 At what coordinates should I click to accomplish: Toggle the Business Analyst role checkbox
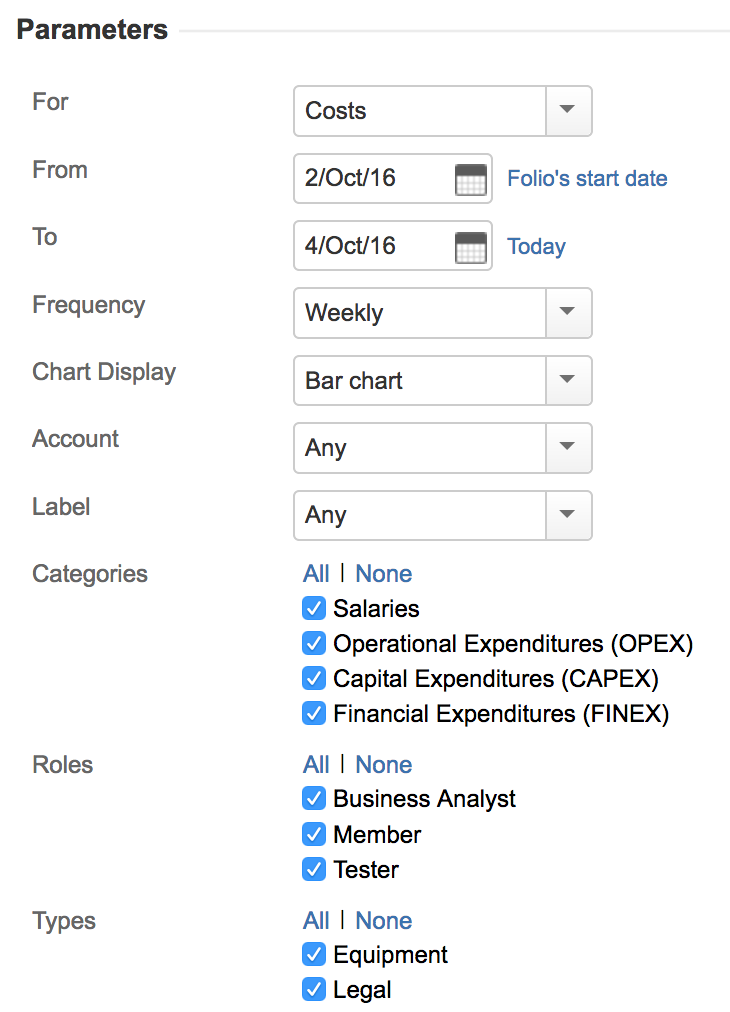314,799
